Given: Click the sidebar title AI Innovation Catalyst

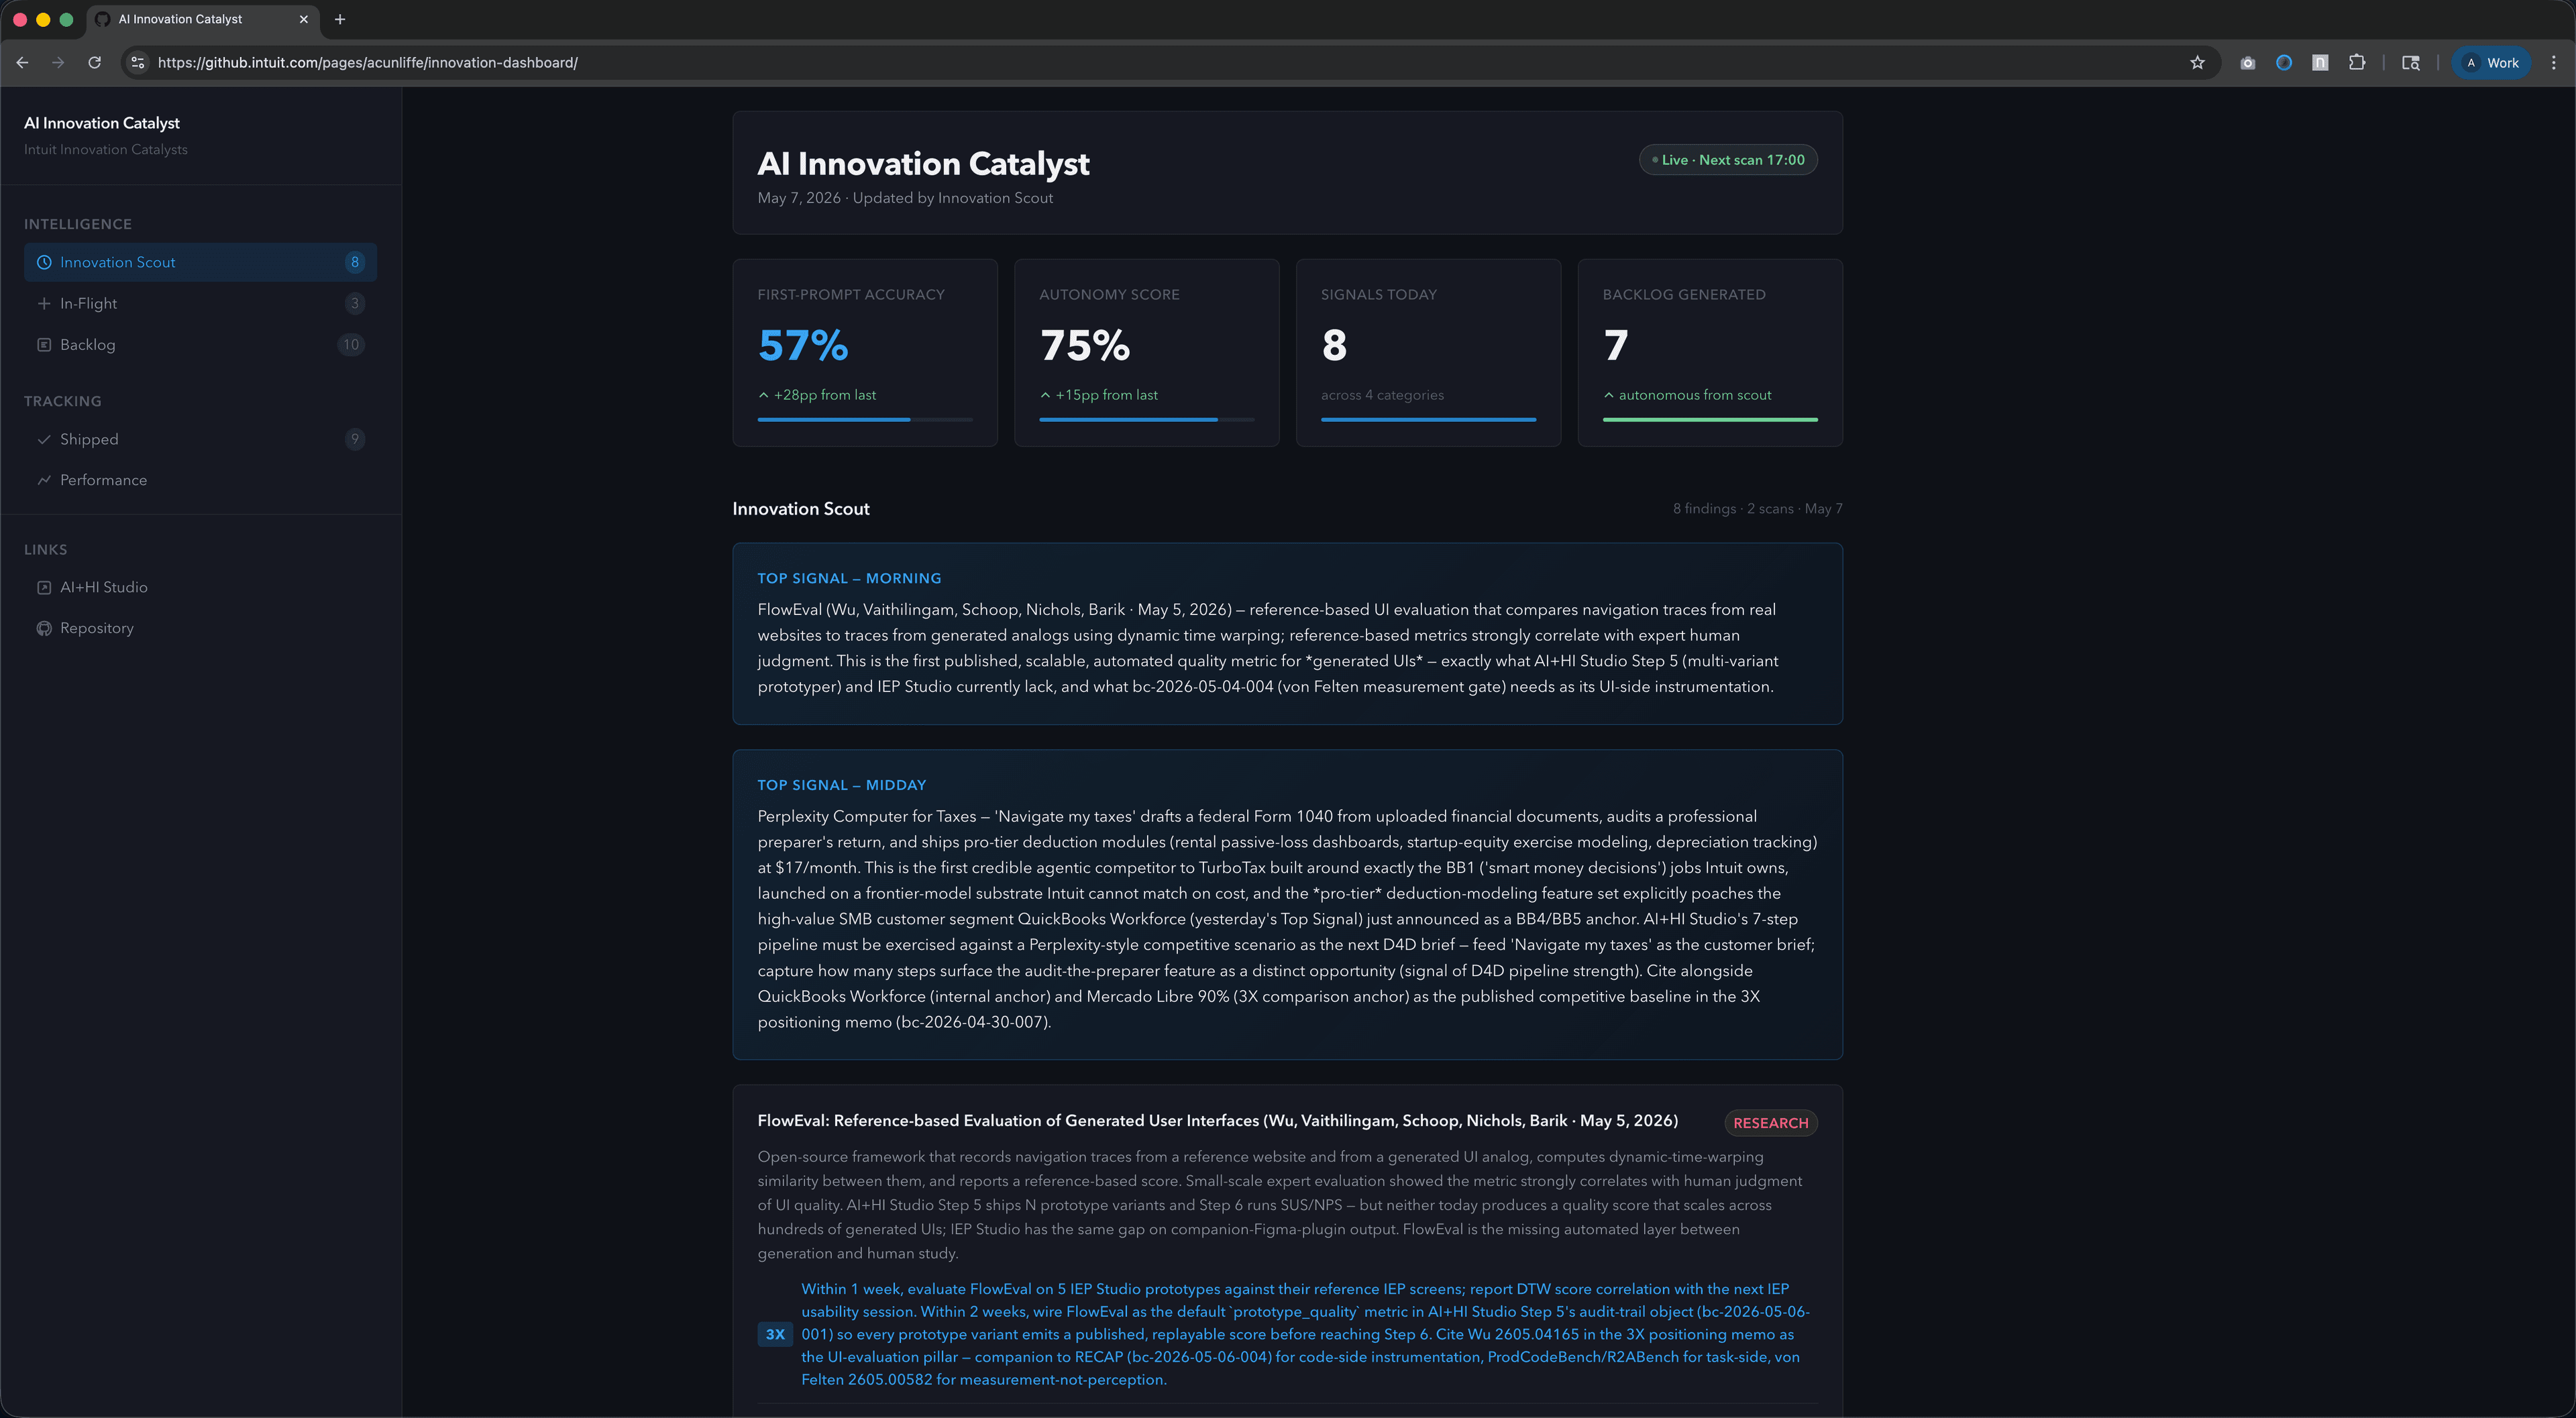Looking at the screenshot, I should click(102, 122).
